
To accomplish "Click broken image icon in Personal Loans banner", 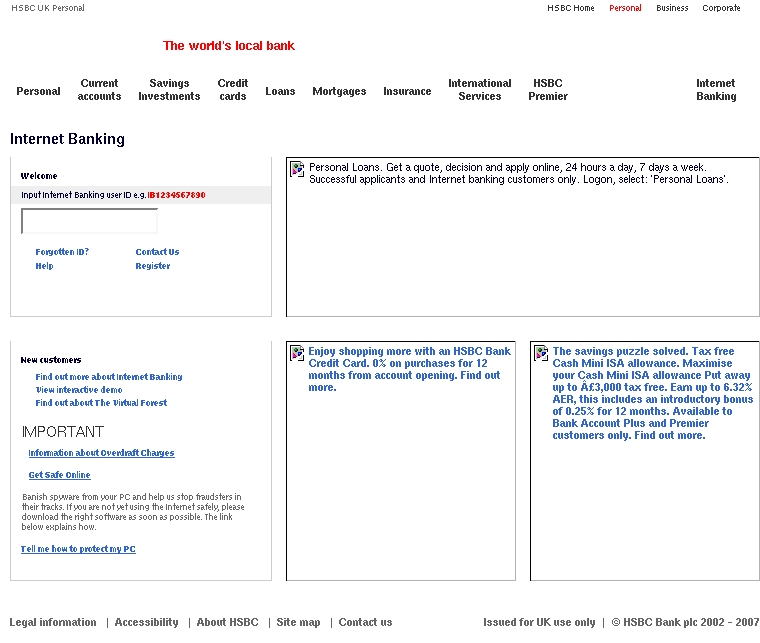I will click(x=297, y=169).
